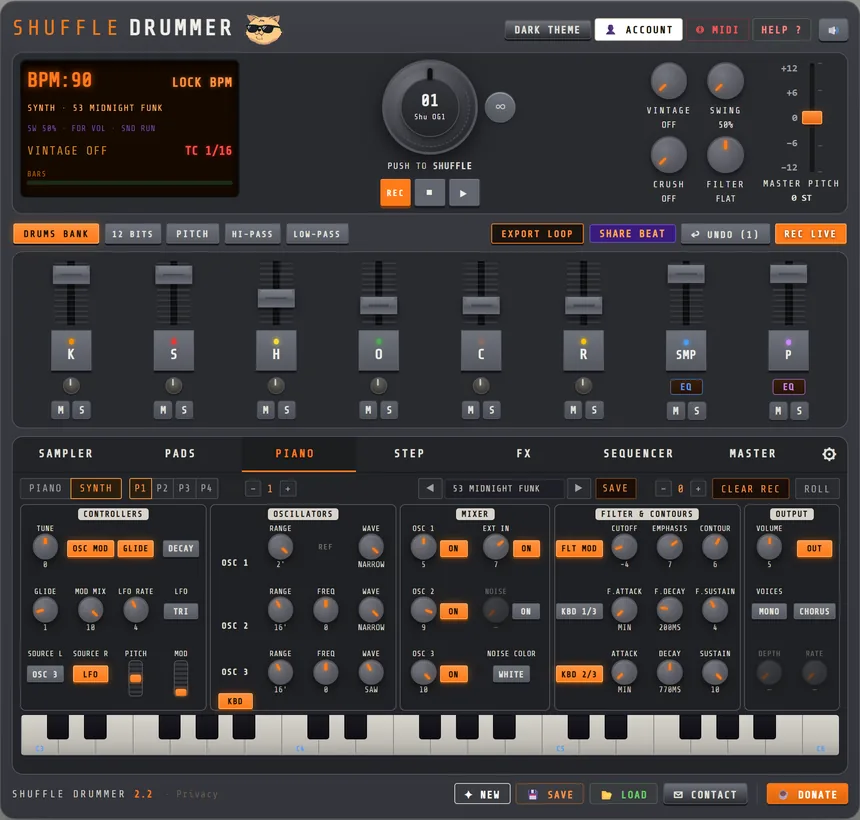Click the Vintage knob
Viewport: 860px width, 820px height.
pyautogui.click(x=668, y=81)
